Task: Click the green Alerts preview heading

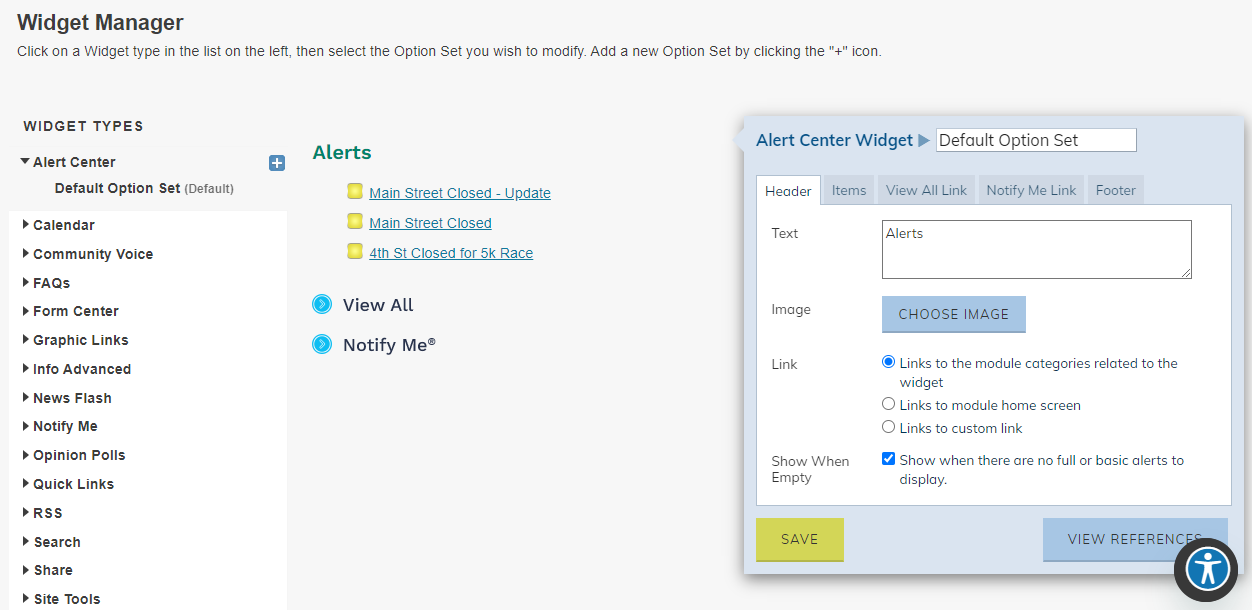Action: [342, 152]
